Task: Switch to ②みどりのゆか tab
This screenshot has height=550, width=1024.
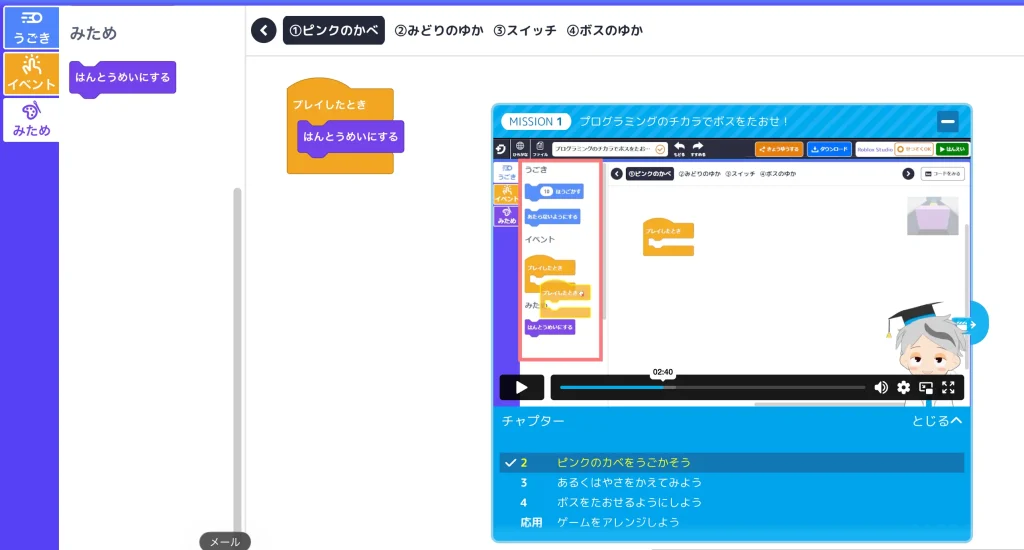Action: [439, 30]
